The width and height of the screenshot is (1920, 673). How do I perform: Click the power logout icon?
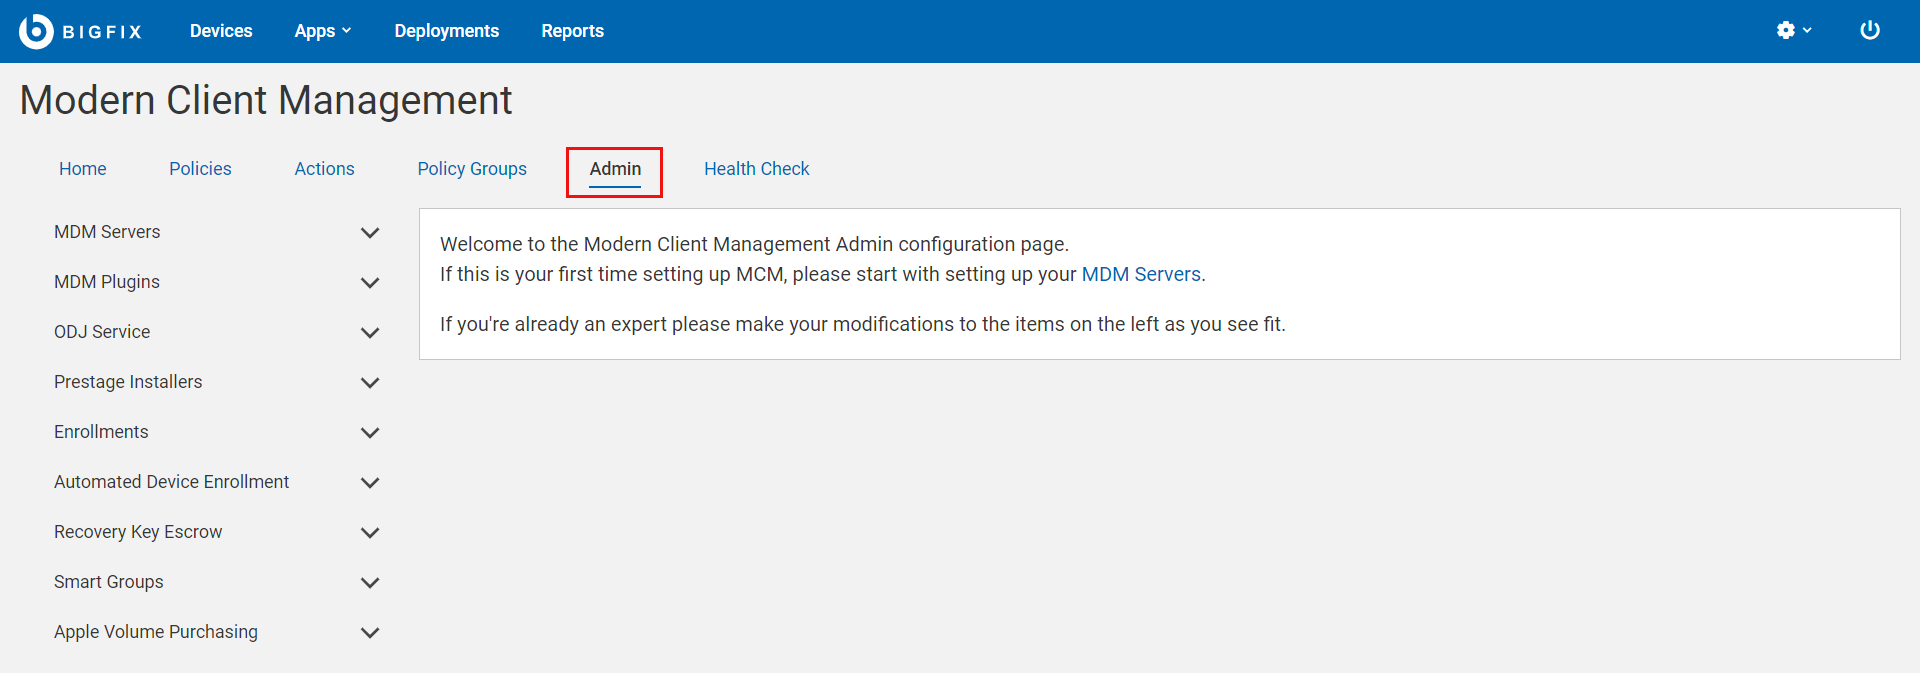pos(1869,30)
